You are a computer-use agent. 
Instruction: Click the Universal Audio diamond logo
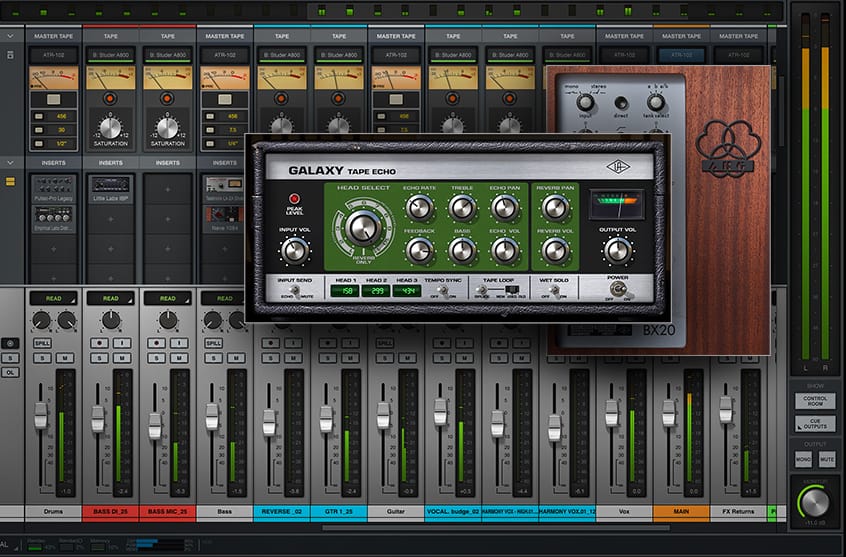pyautogui.click(x=618, y=167)
